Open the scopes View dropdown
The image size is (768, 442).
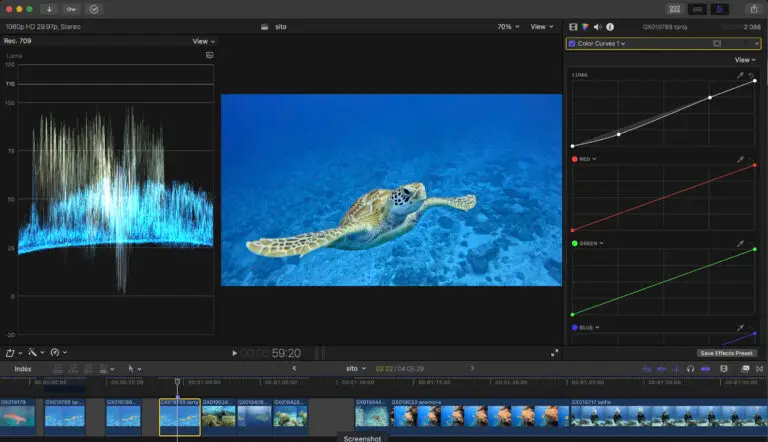point(203,41)
